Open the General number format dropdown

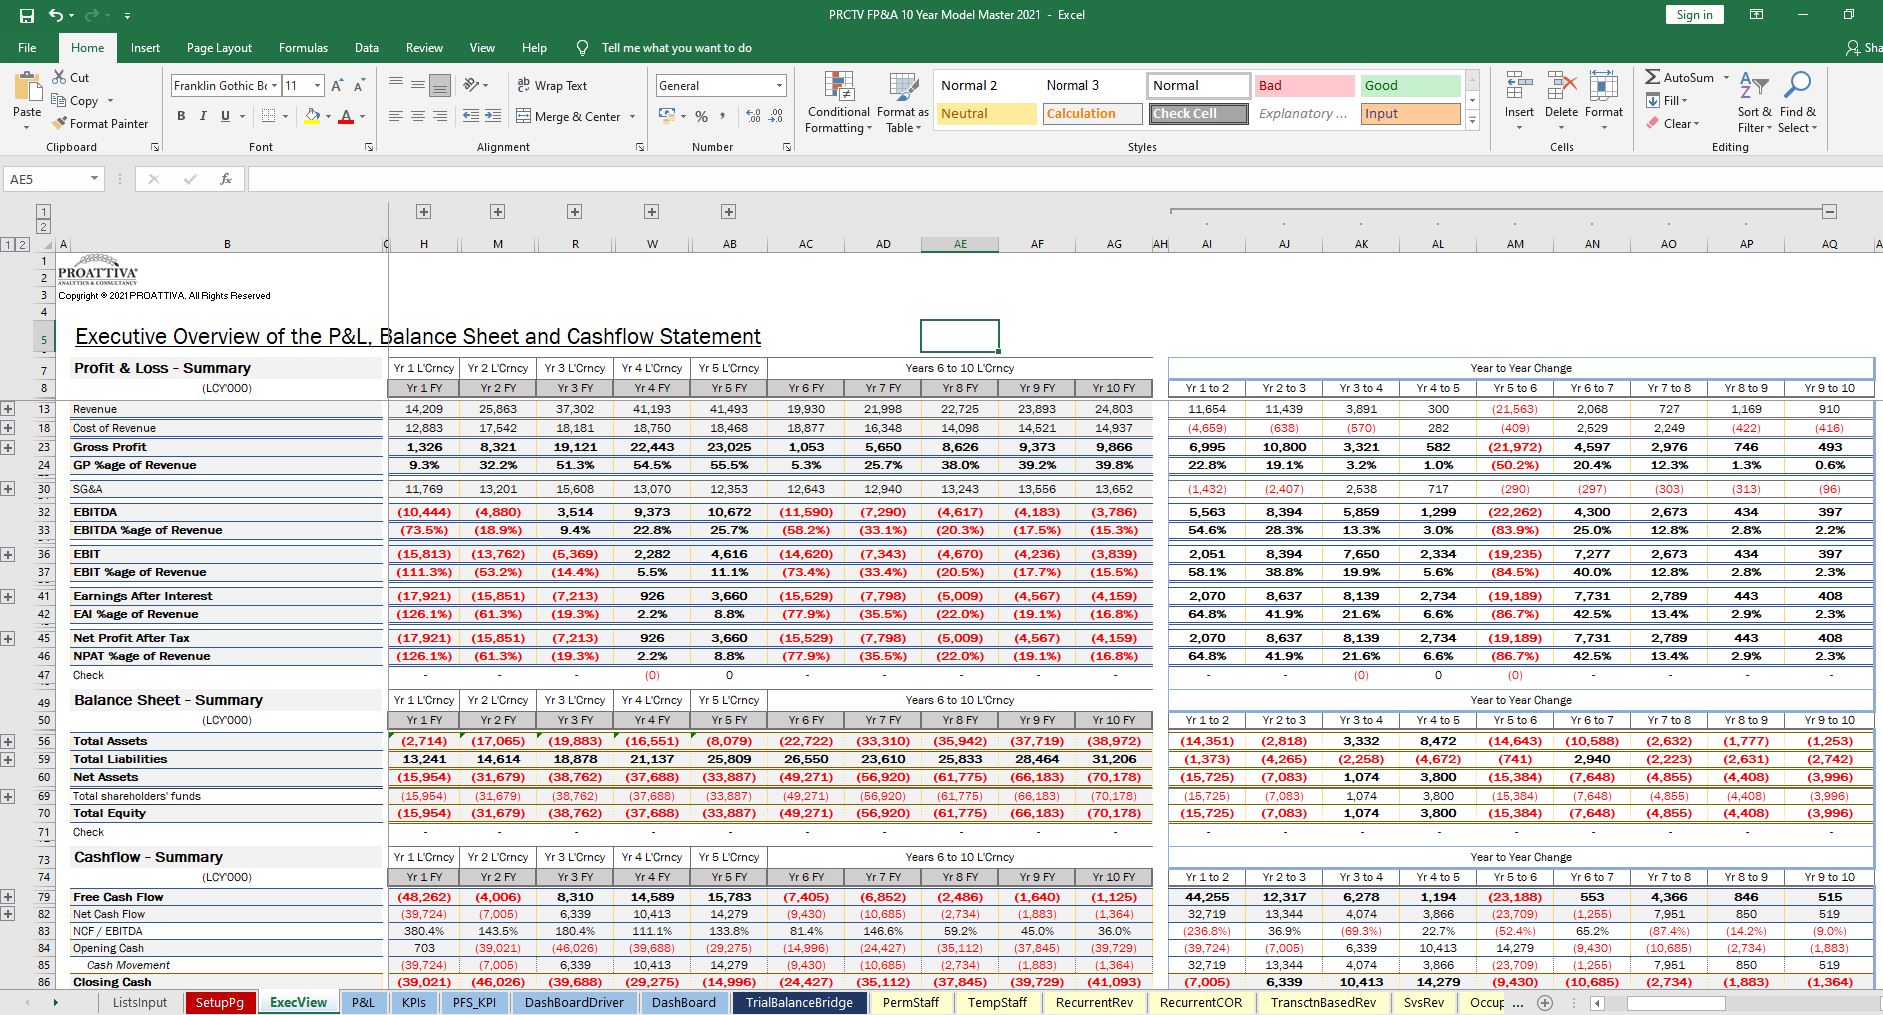click(x=778, y=86)
